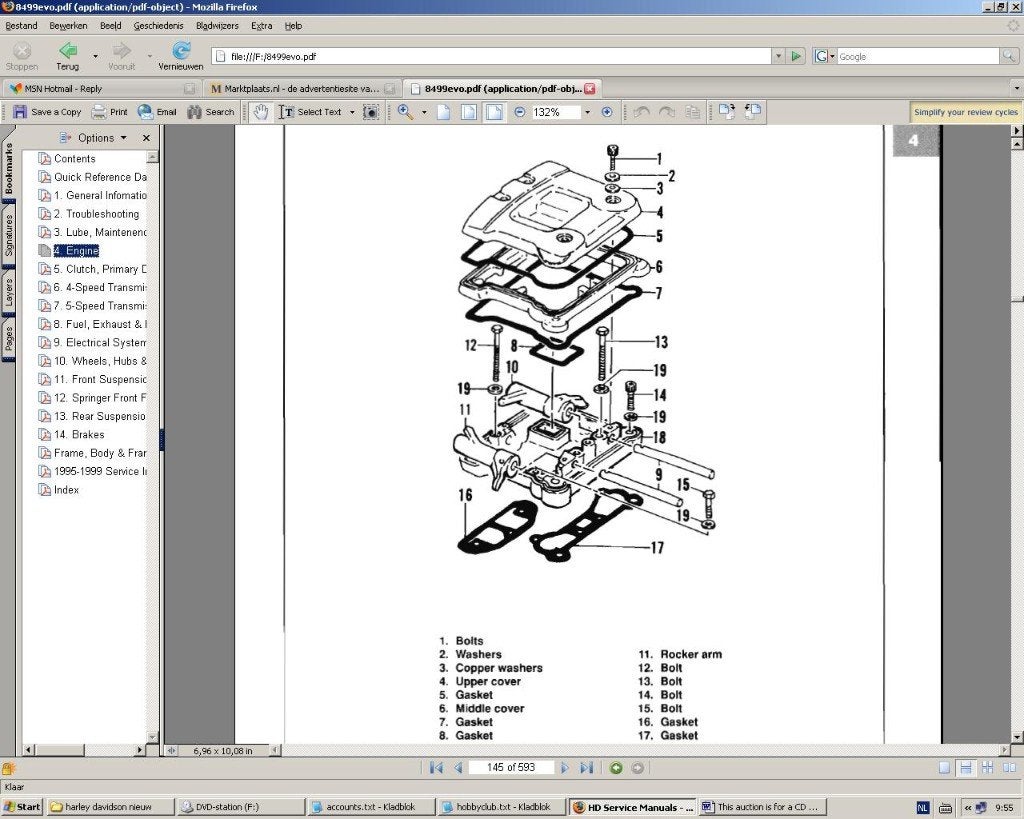
Task: Go to the next page arrow
Action: point(565,768)
